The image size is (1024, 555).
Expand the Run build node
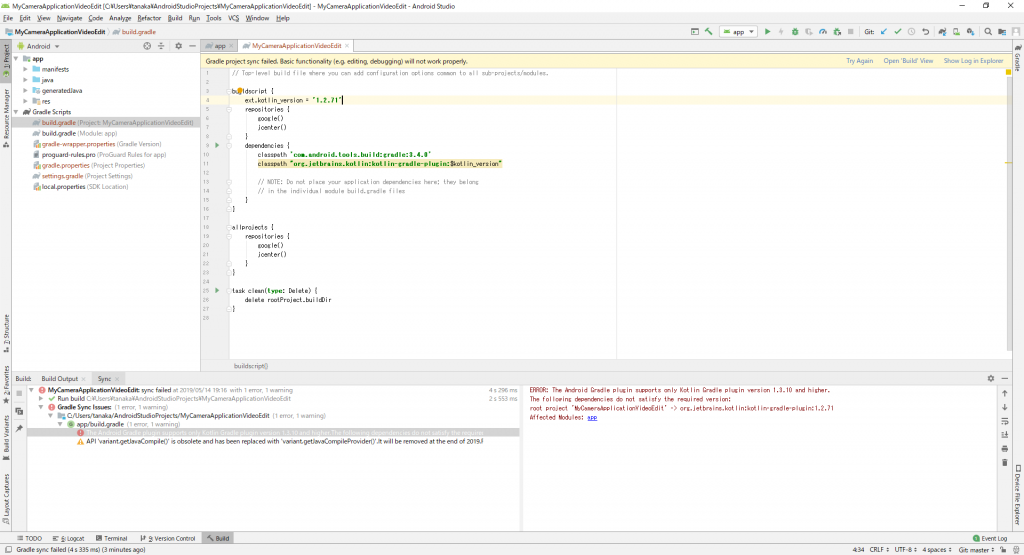click(41, 398)
